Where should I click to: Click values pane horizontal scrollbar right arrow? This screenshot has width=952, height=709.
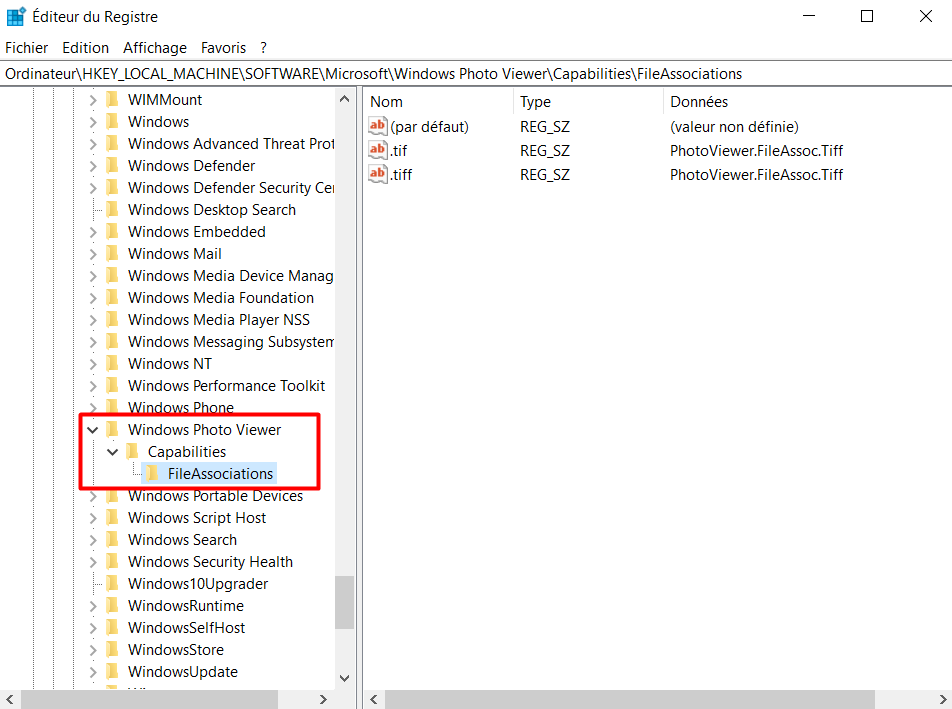[x=943, y=699]
